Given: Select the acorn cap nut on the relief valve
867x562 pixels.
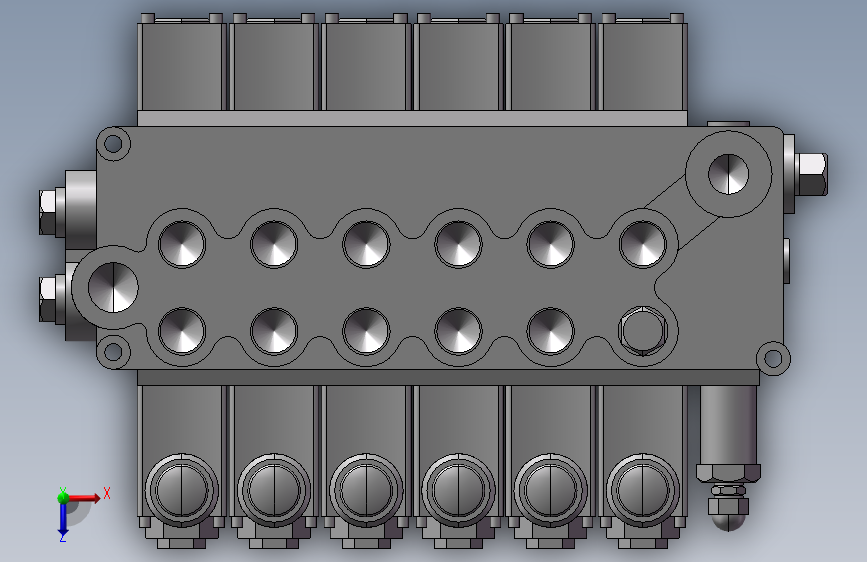Looking at the screenshot, I should tap(728, 513).
